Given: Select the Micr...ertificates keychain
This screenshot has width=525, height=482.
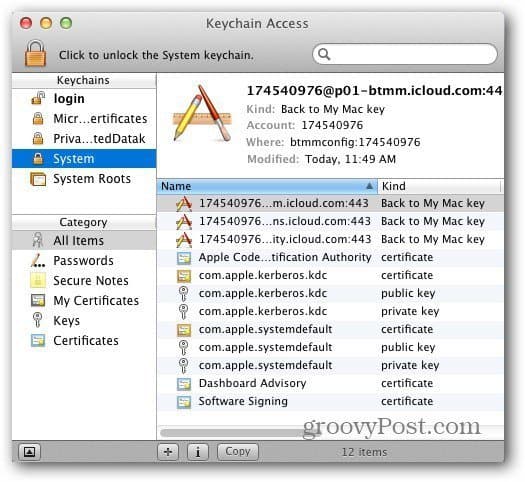Looking at the screenshot, I should [x=84, y=118].
